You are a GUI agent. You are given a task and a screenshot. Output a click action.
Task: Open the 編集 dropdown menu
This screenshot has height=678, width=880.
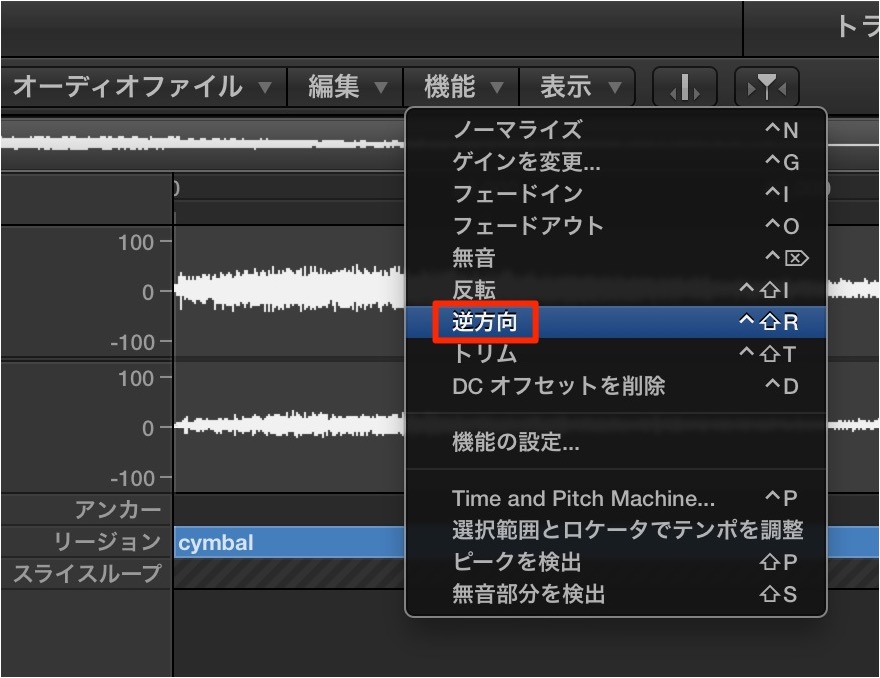345,87
